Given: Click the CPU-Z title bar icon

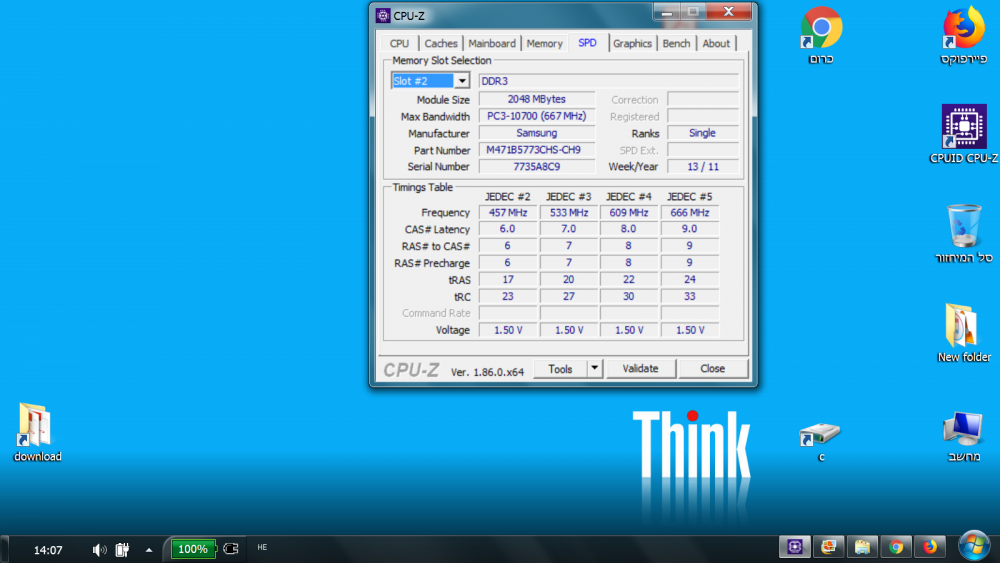Looking at the screenshot, I should coord(383,15).
